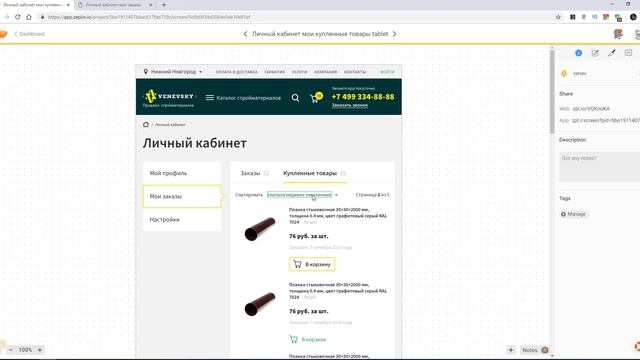Open the Нижний Новгород city dropdown
640x360 pixels.
[173, 72]
